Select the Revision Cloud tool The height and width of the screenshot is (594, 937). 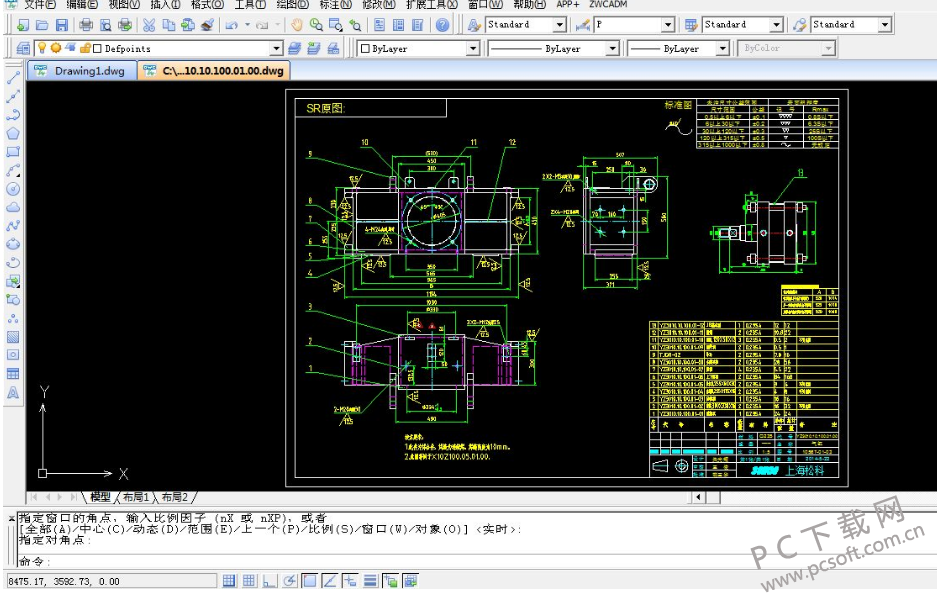(x=13, y=207)
